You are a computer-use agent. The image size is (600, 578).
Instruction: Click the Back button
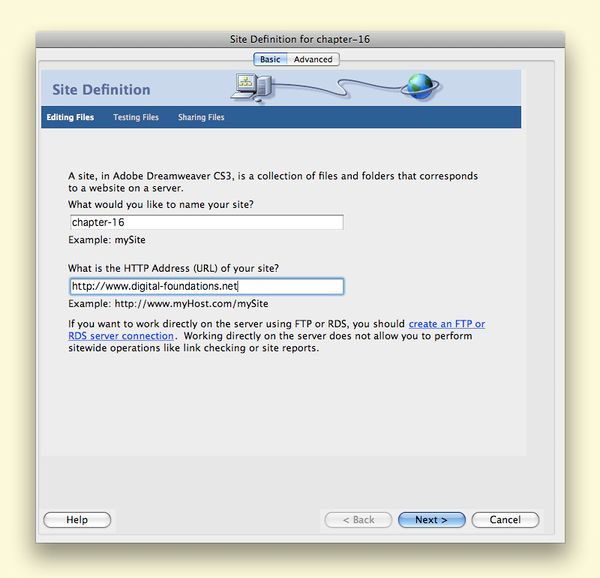pyautogui.click(x=357, y=520)
